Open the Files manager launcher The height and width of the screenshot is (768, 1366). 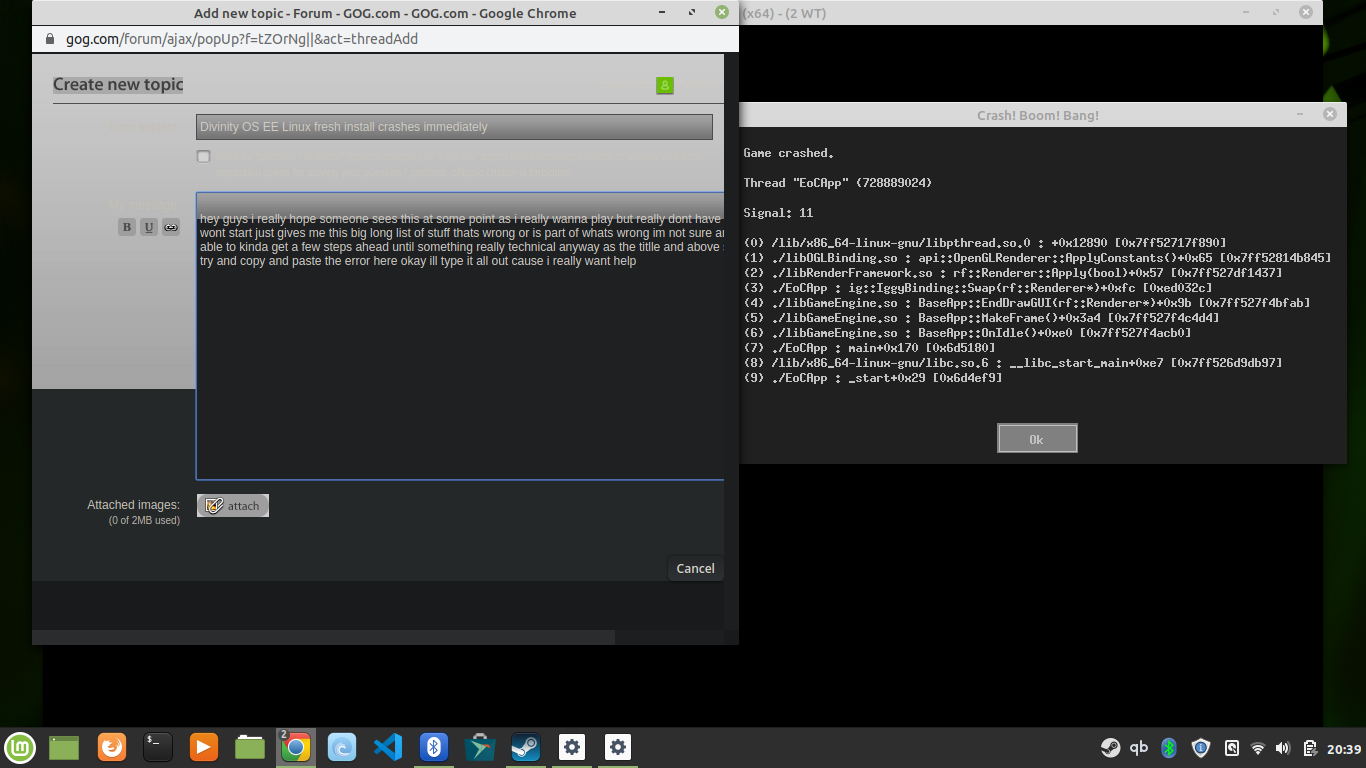[250, 747]
